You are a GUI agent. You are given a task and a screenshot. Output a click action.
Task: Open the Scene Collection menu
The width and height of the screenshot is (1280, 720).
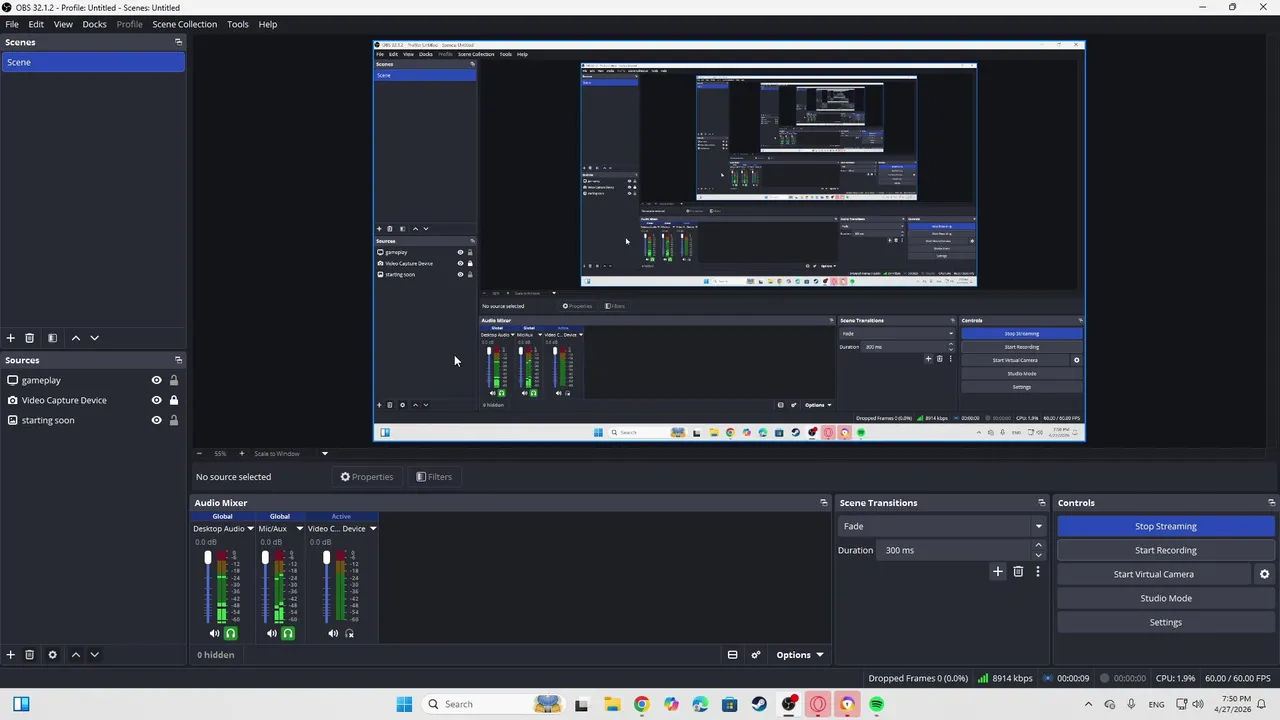point(184,24)
